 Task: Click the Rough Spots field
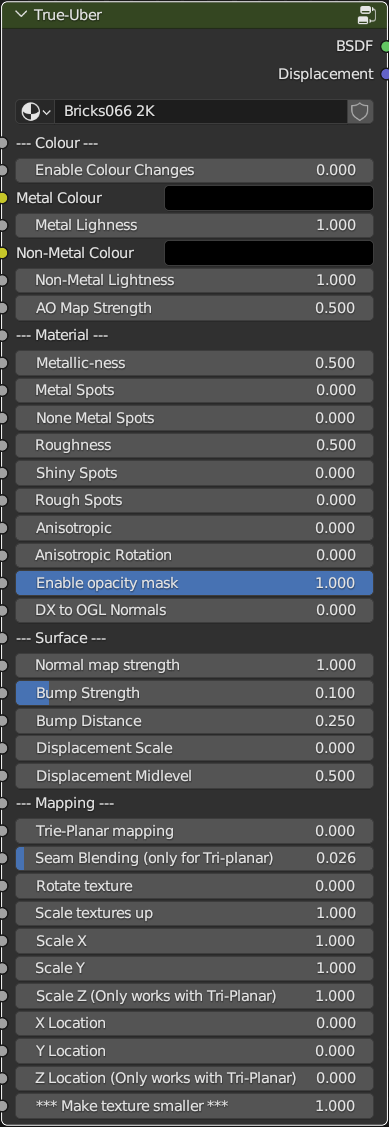[194, 500]
